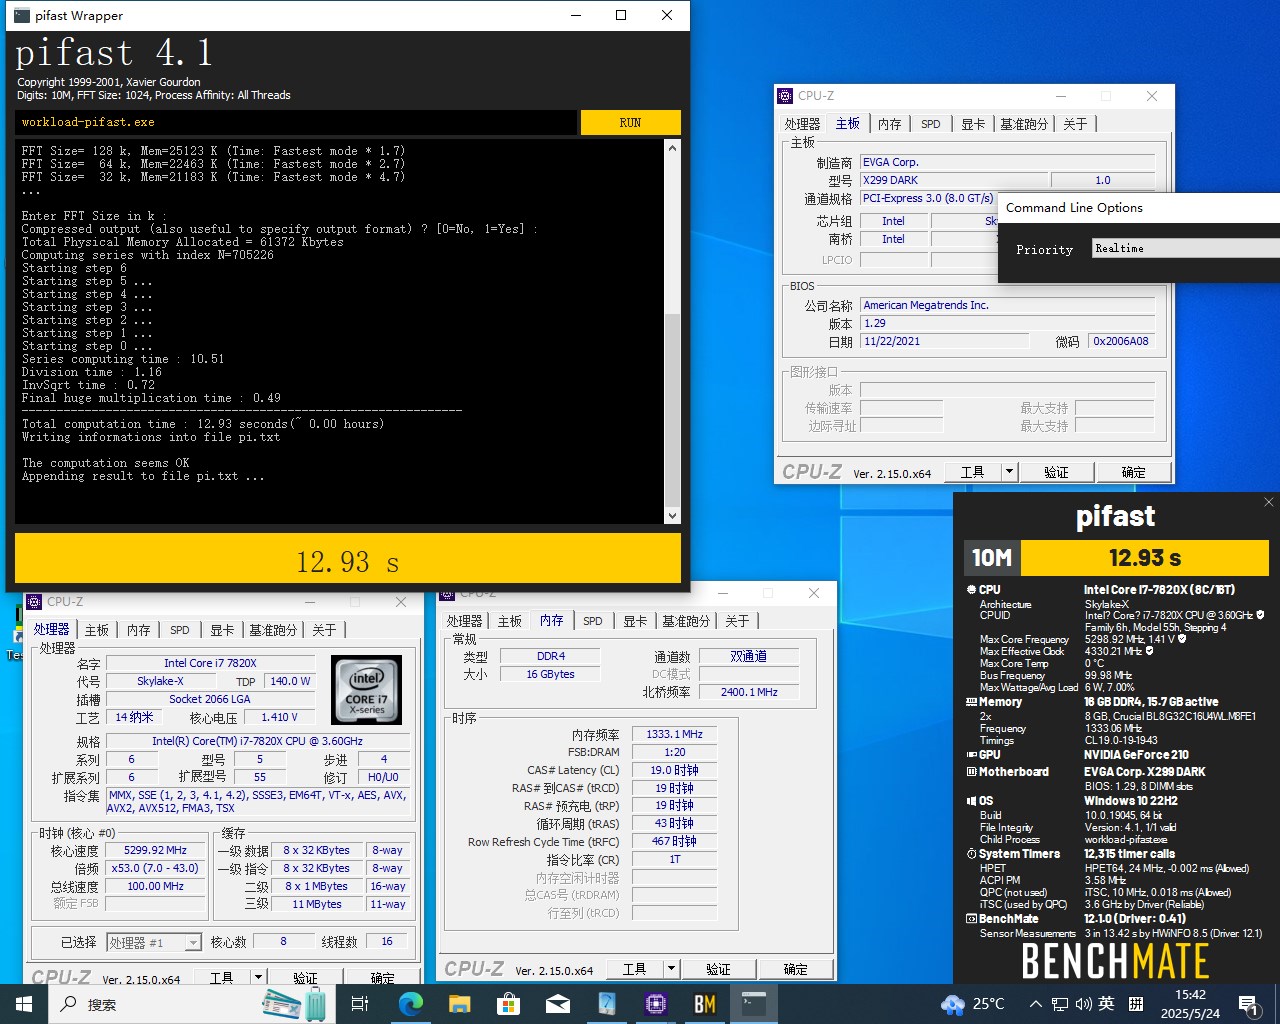Click the System Timers stopwatch icon in BenchMate
Image resolution: width=1280 pixels, height=1024 pixels.
point(971,854)
